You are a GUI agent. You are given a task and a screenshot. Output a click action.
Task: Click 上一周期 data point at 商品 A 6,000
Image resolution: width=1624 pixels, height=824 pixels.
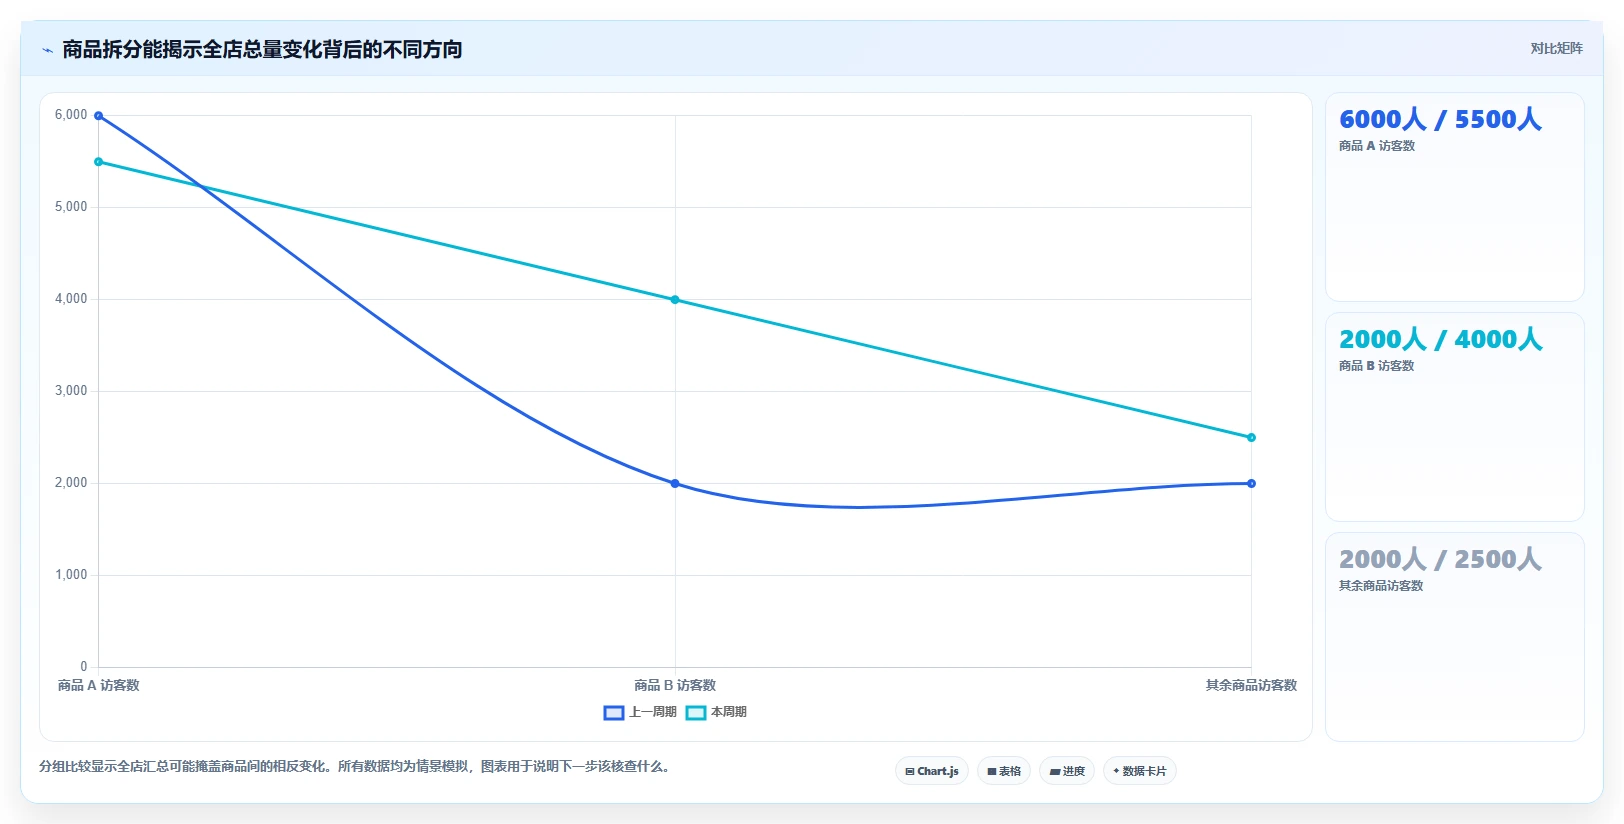98,116
